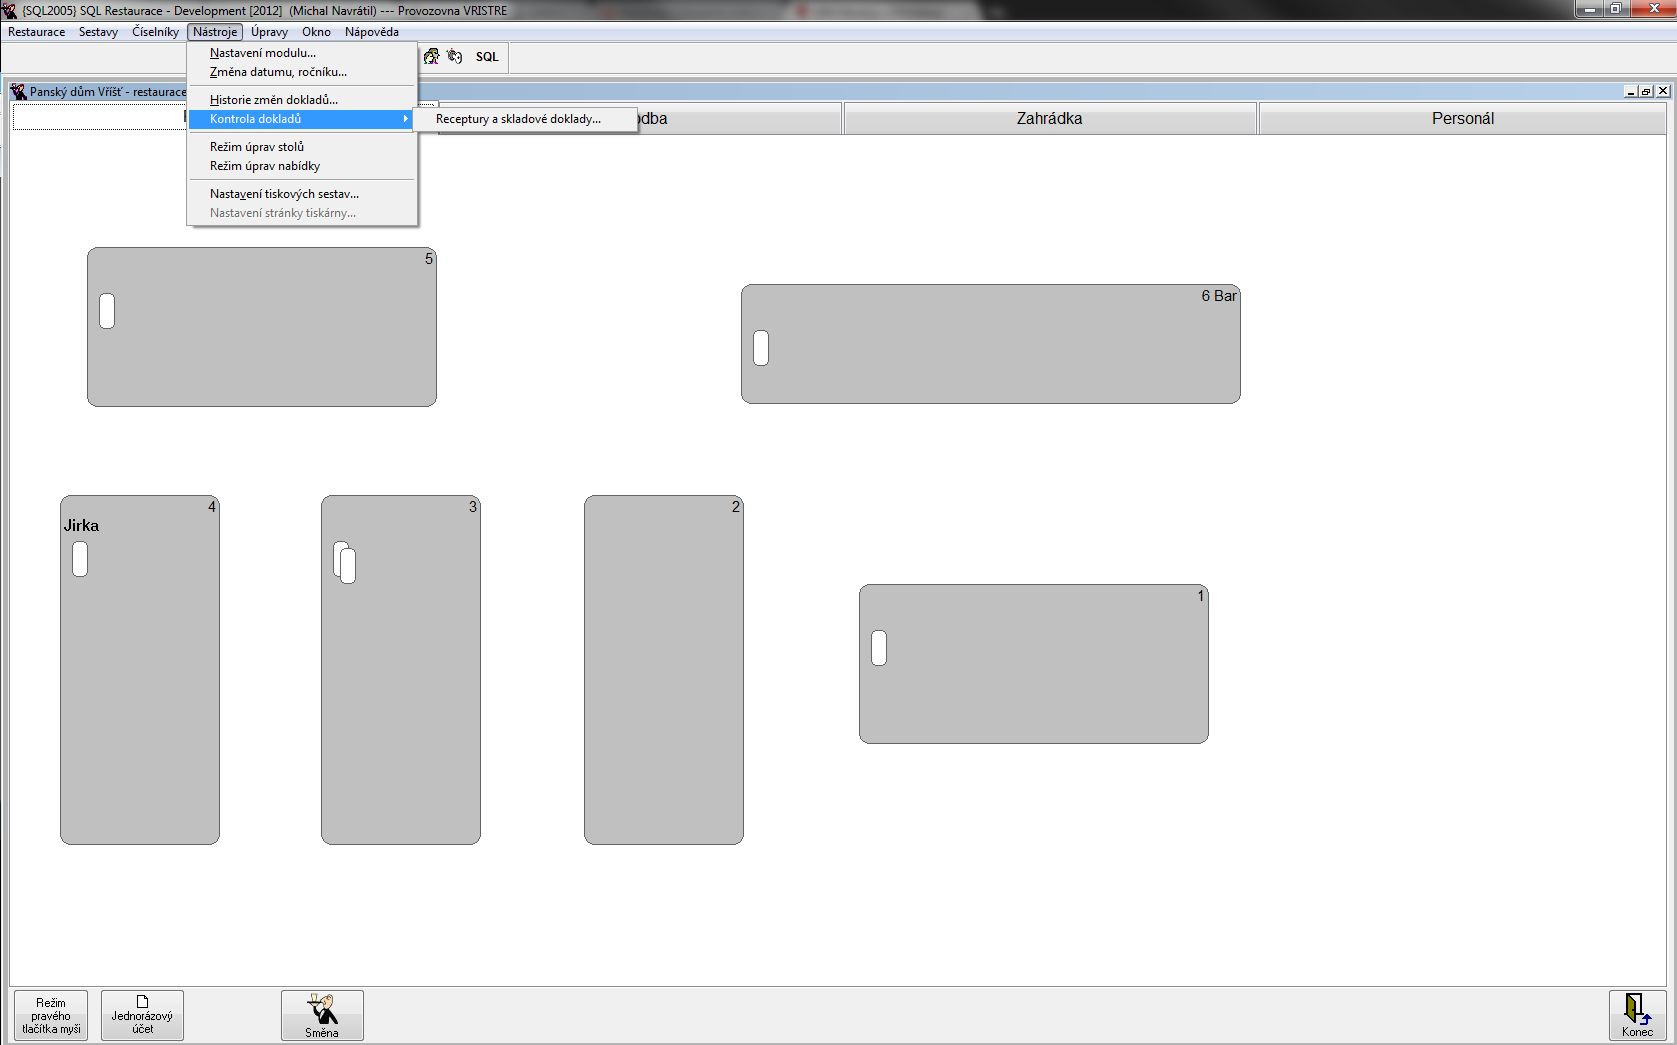This screenshot has height=1045, width=1677.
Task: Select table 3
Action: (401, 670)
